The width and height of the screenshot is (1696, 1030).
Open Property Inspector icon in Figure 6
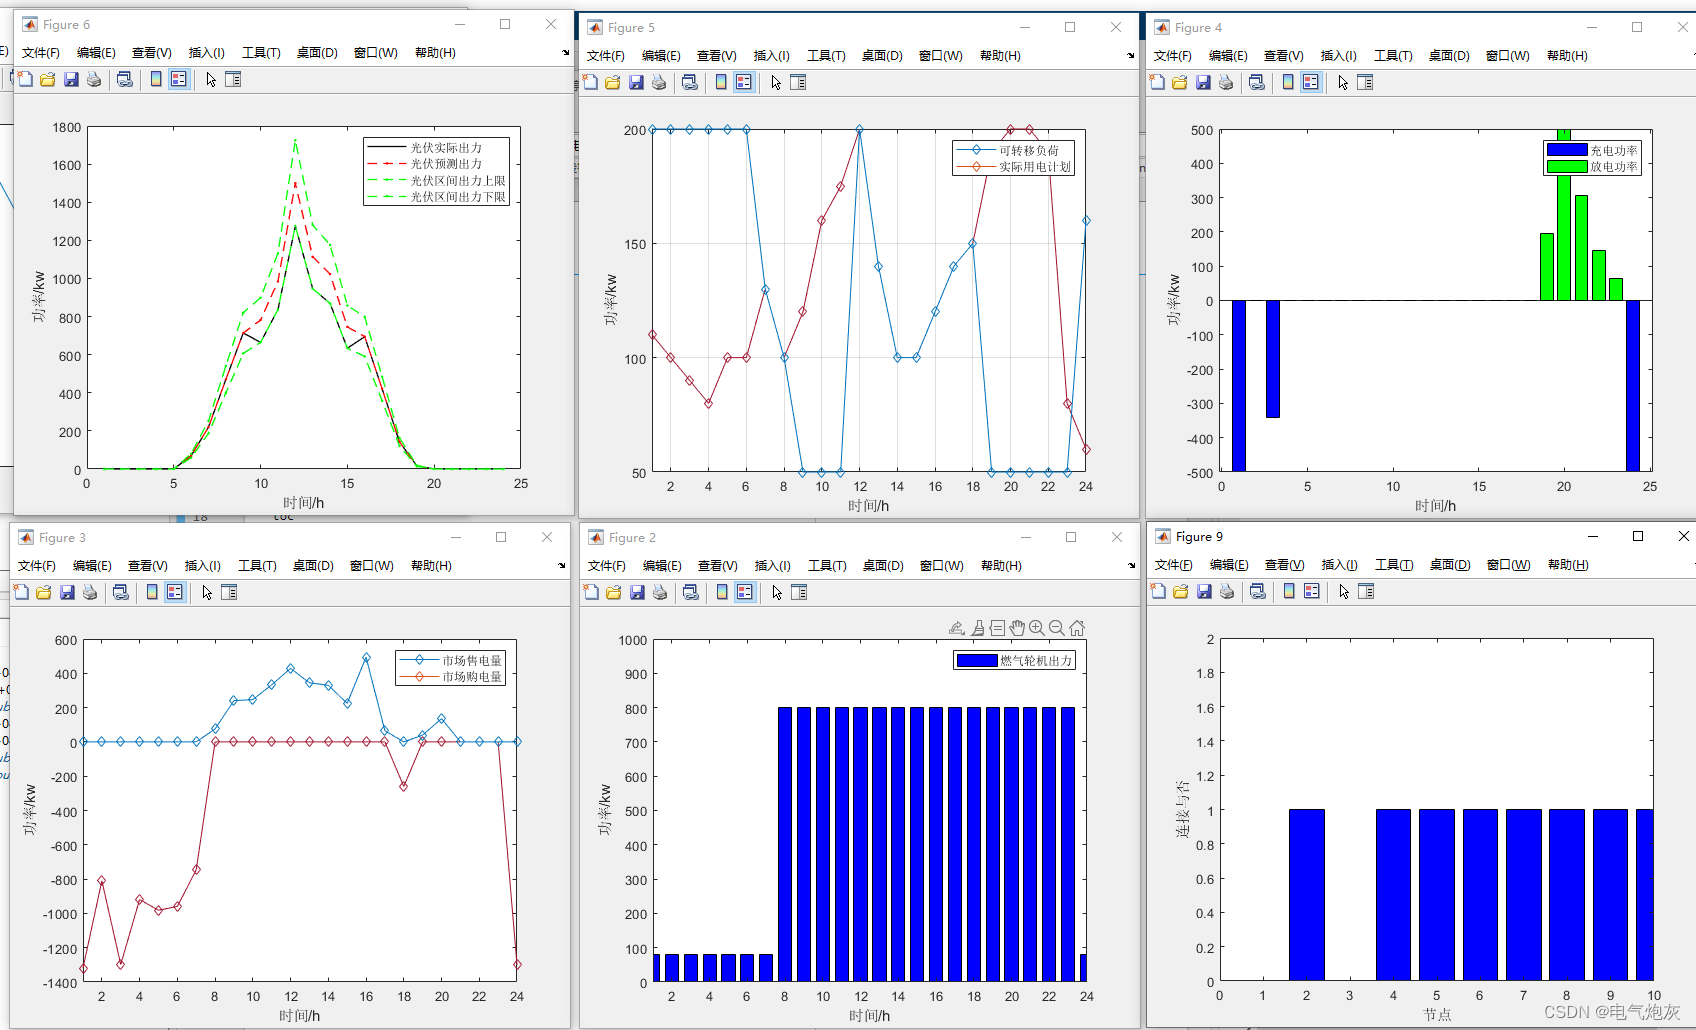(233, 79)
